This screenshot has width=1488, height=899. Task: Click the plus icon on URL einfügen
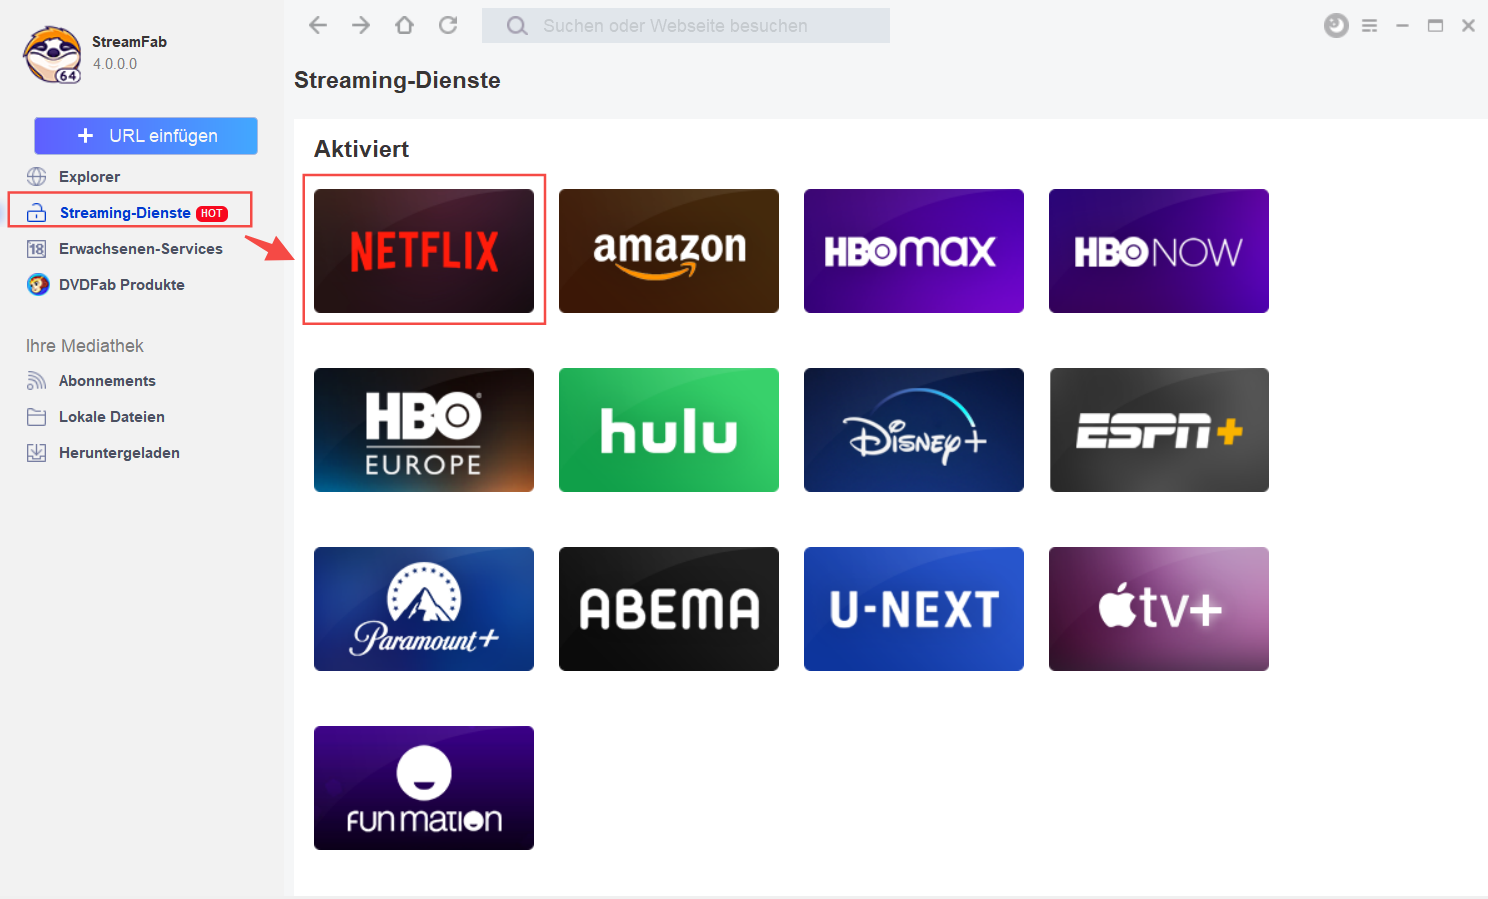coord(86,136)
